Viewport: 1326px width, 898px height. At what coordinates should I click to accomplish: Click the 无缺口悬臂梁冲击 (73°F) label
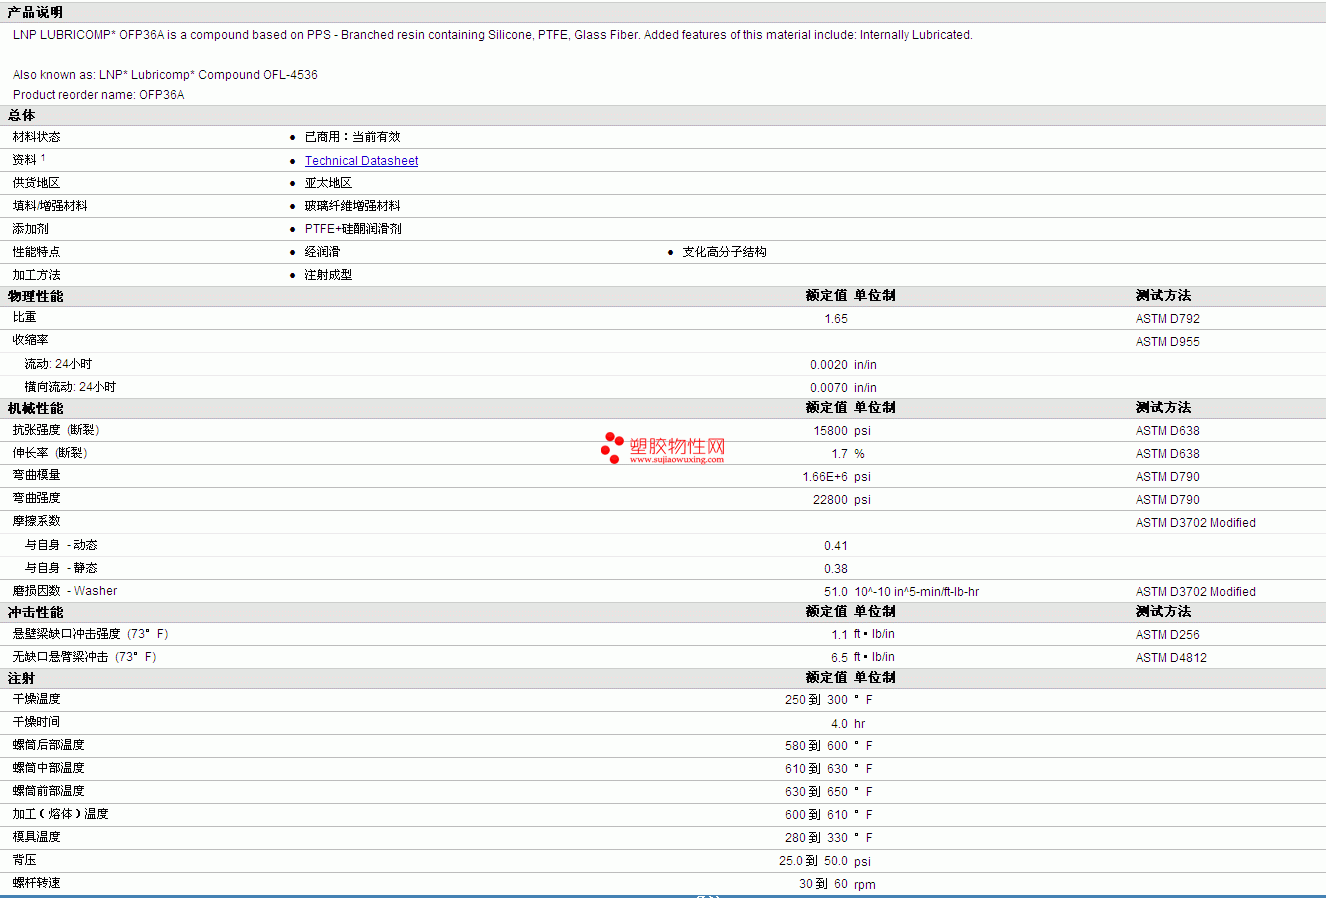(x=84, y=657)
